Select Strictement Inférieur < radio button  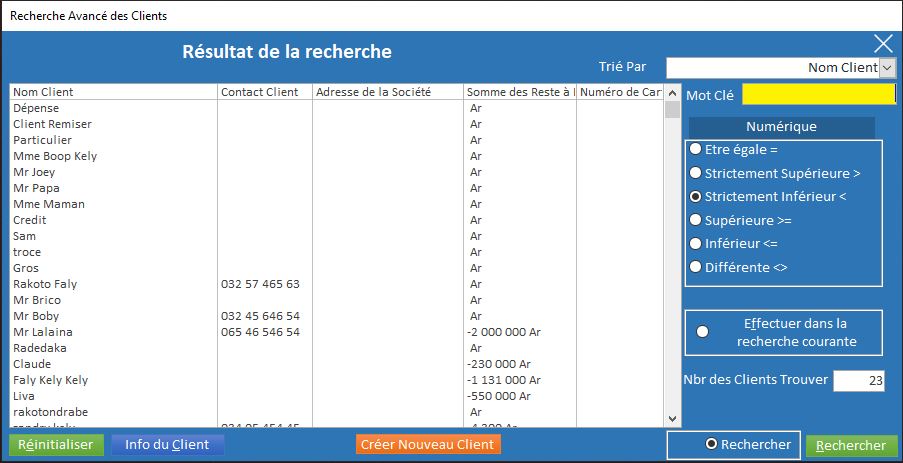click(696, 197)
